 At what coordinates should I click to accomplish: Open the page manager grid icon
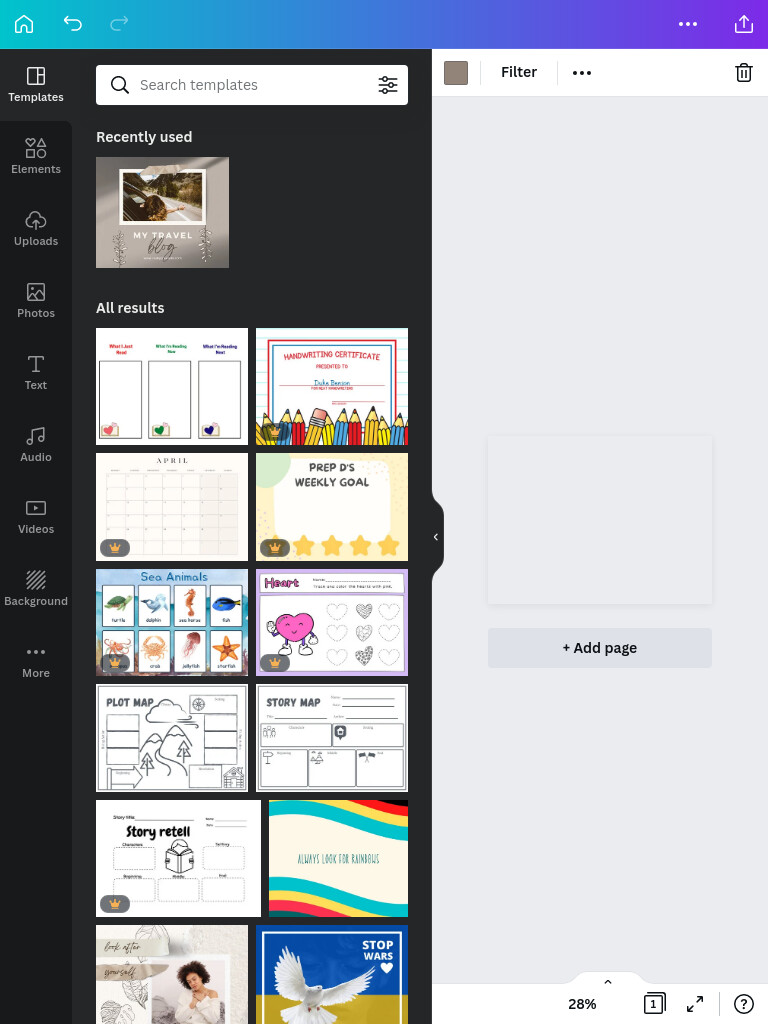654,1004
